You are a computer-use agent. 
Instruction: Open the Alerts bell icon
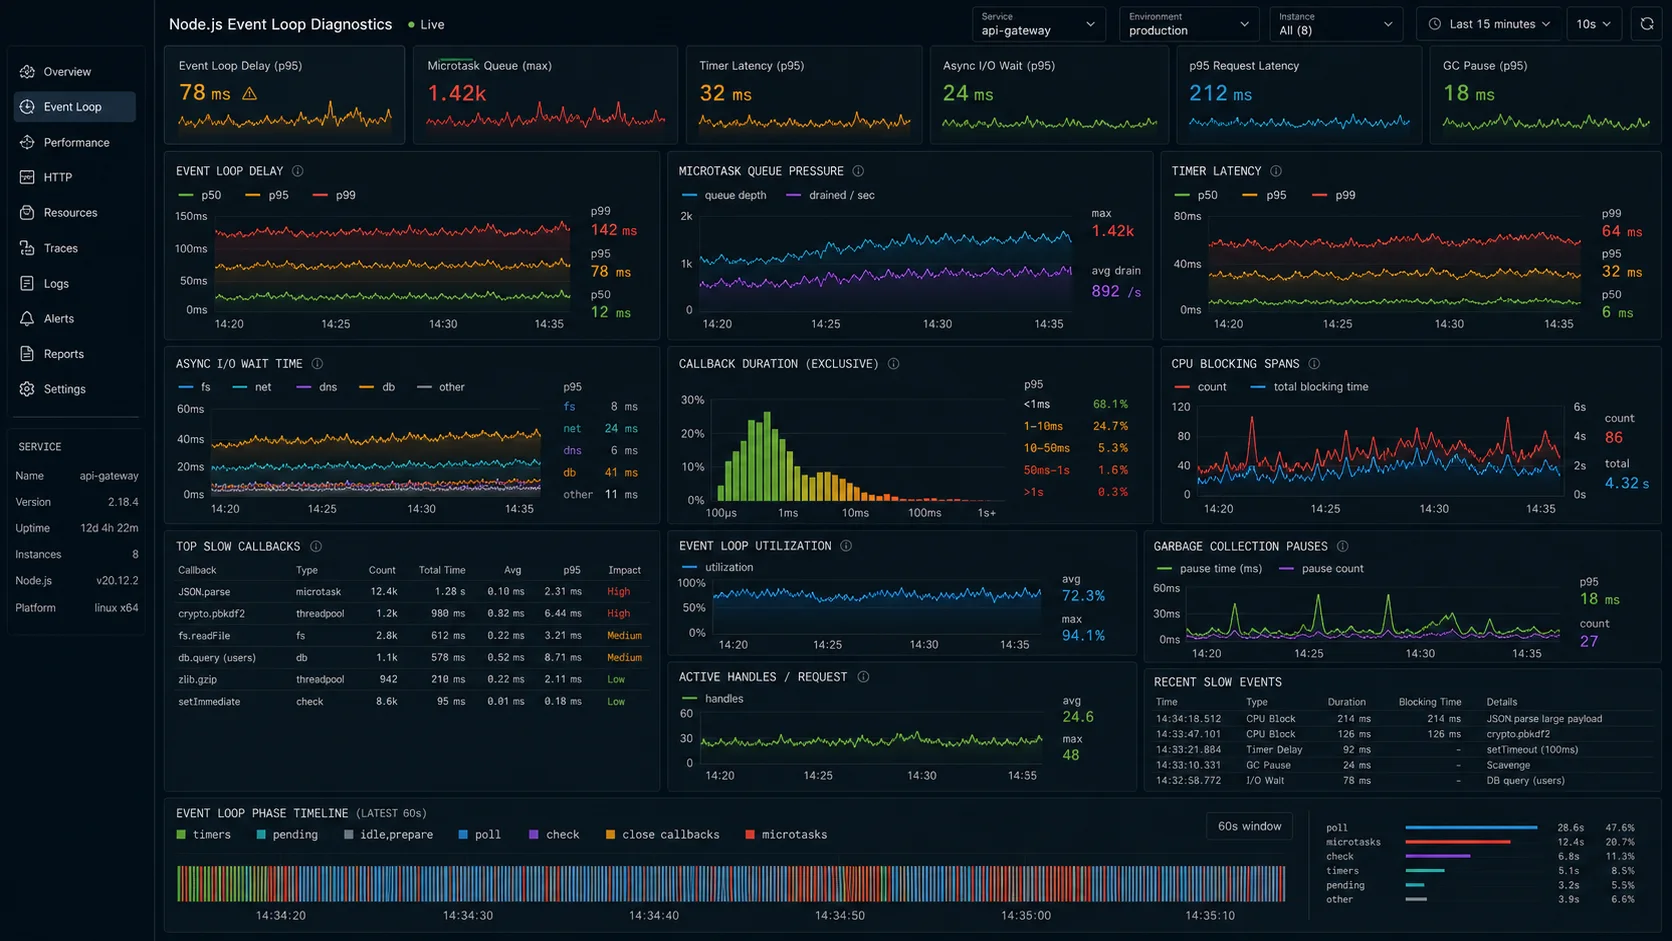[27, 319]
